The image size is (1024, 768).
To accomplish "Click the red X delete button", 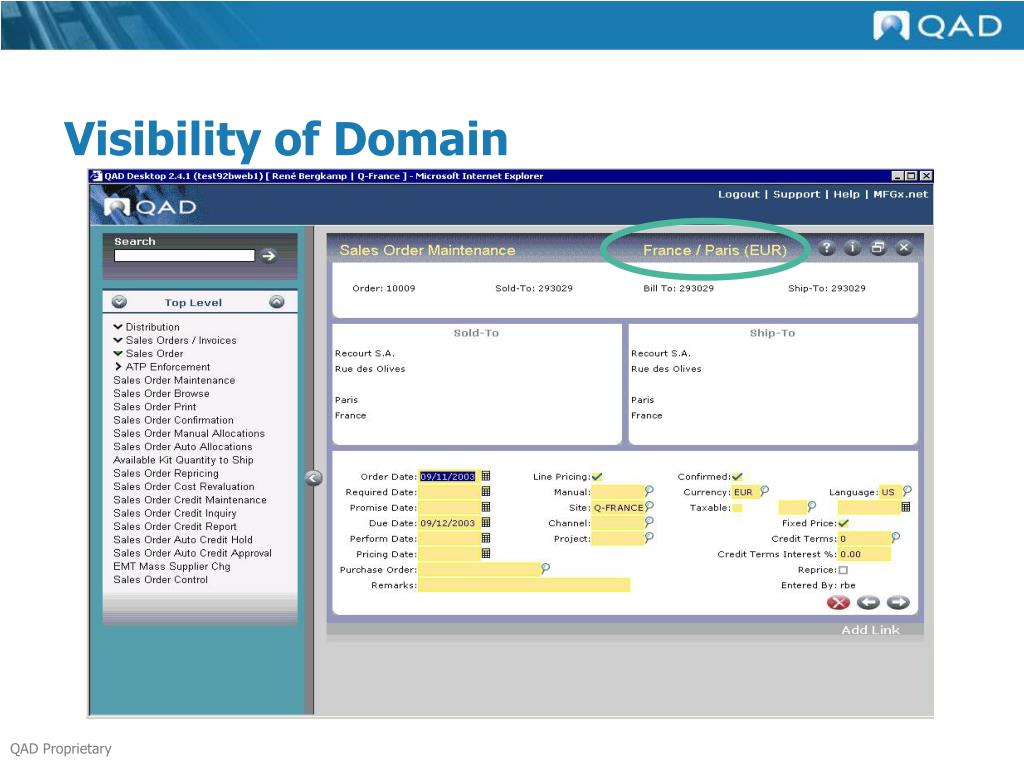I will [839, 602].
